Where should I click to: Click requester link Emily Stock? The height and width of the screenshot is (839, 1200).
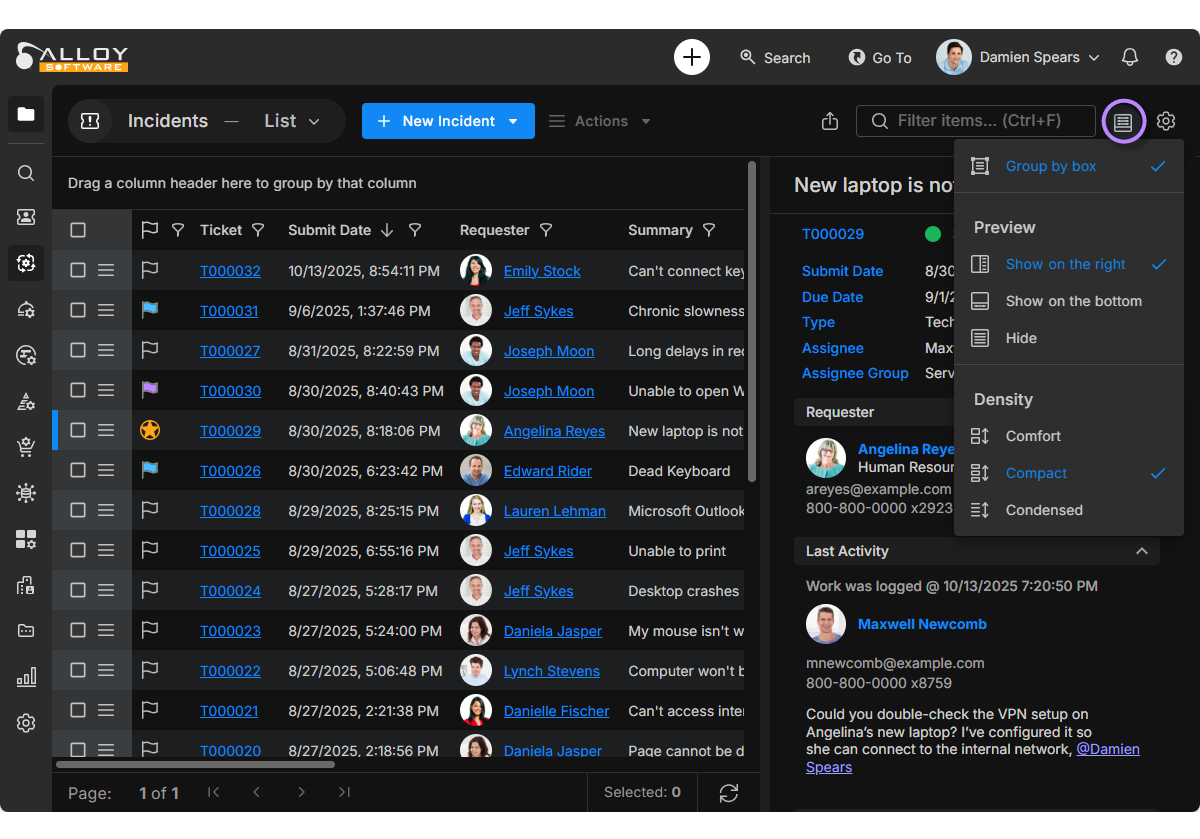542,271
